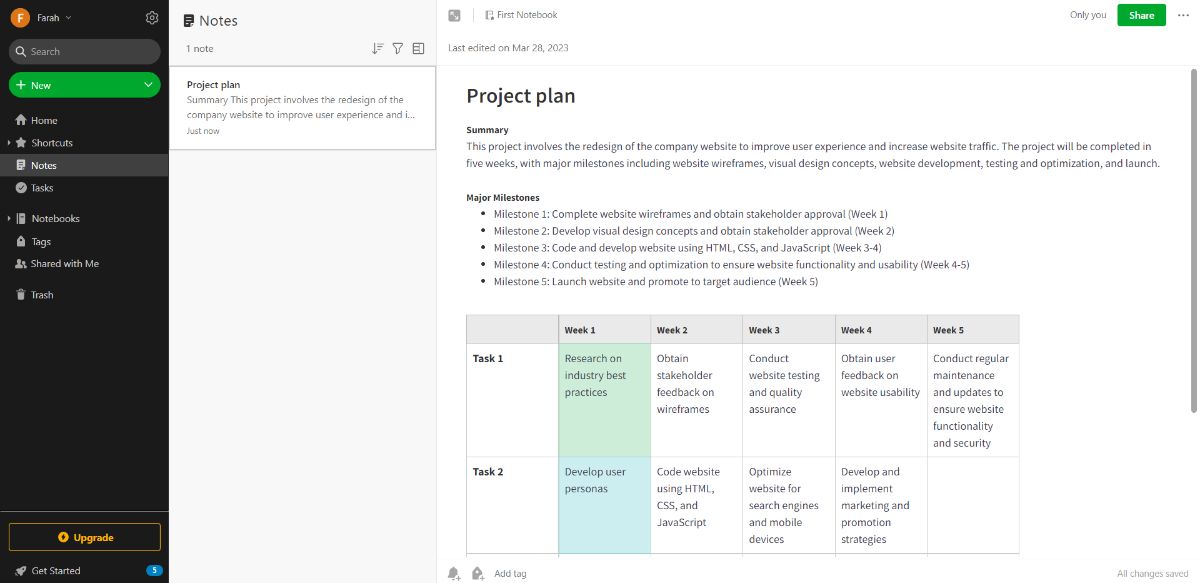Expand the Notebooks tree
Image resolution: width=1200 pixels, height=583 pixels.
pyautogui.click(x=10, y=218)
